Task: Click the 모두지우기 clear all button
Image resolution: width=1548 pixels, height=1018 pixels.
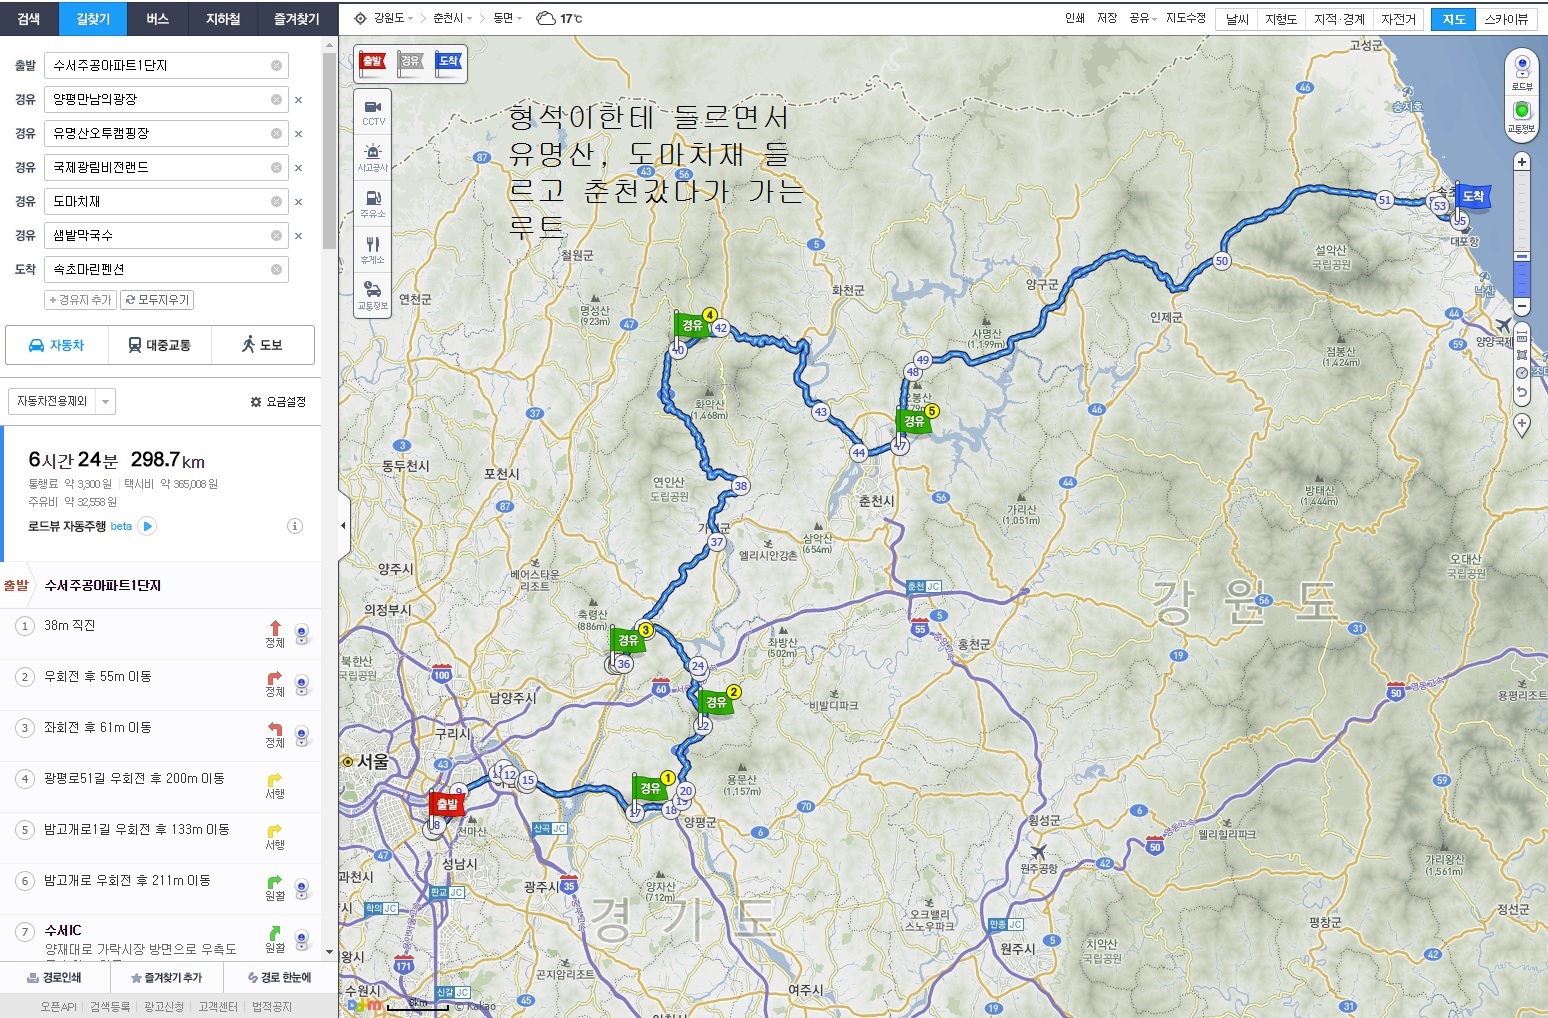Action: [157, 300]
